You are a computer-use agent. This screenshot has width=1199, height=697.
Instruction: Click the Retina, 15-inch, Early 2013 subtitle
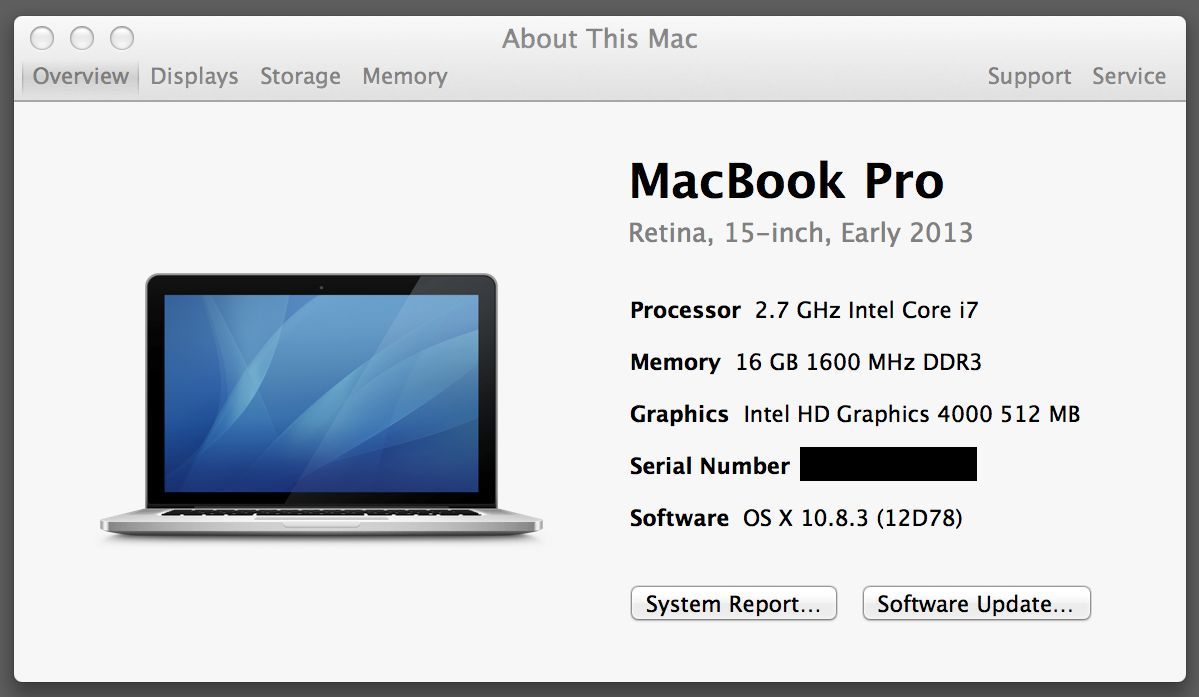coord(800,233)
